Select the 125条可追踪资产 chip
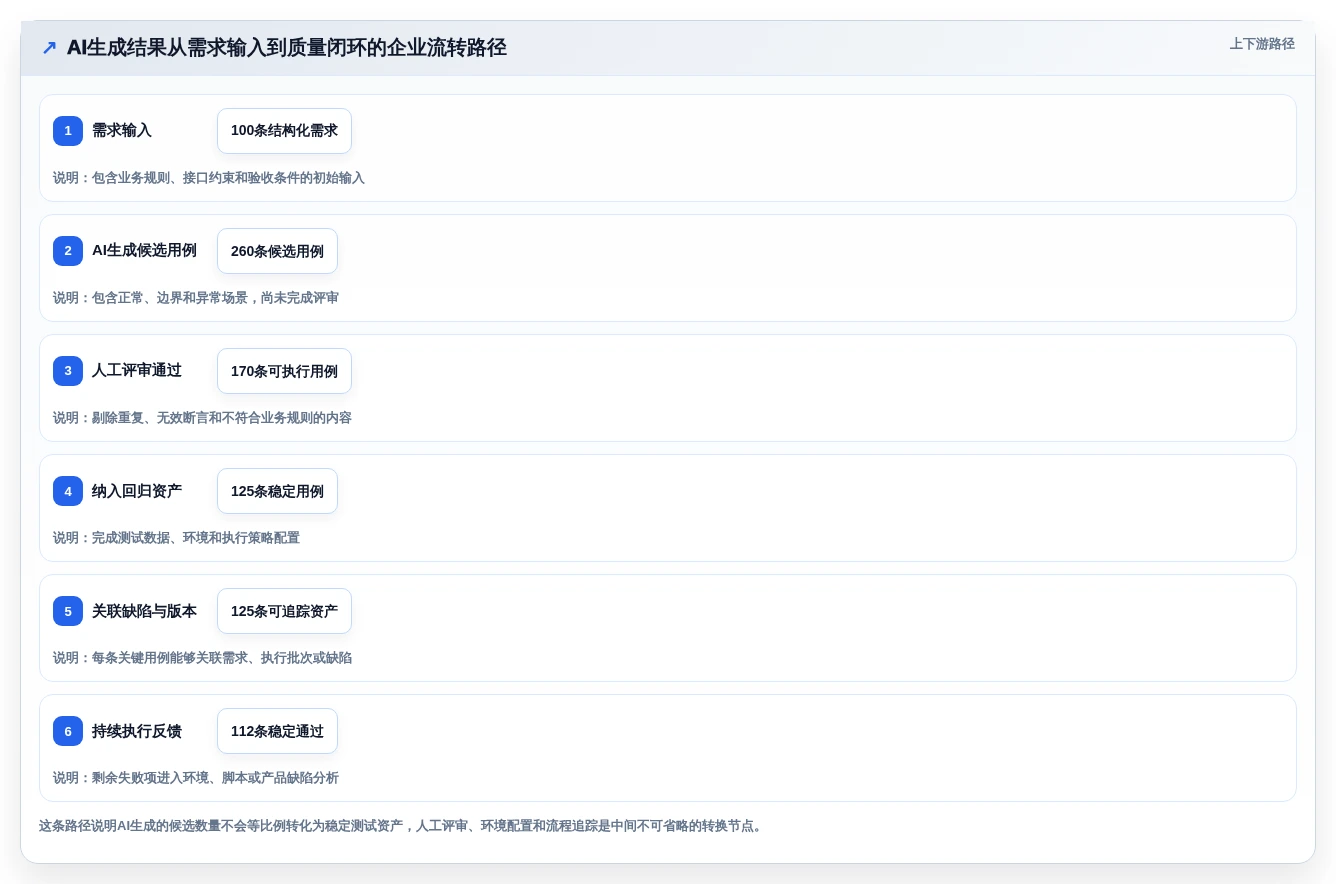1336x884 pixels. point(284,611)
